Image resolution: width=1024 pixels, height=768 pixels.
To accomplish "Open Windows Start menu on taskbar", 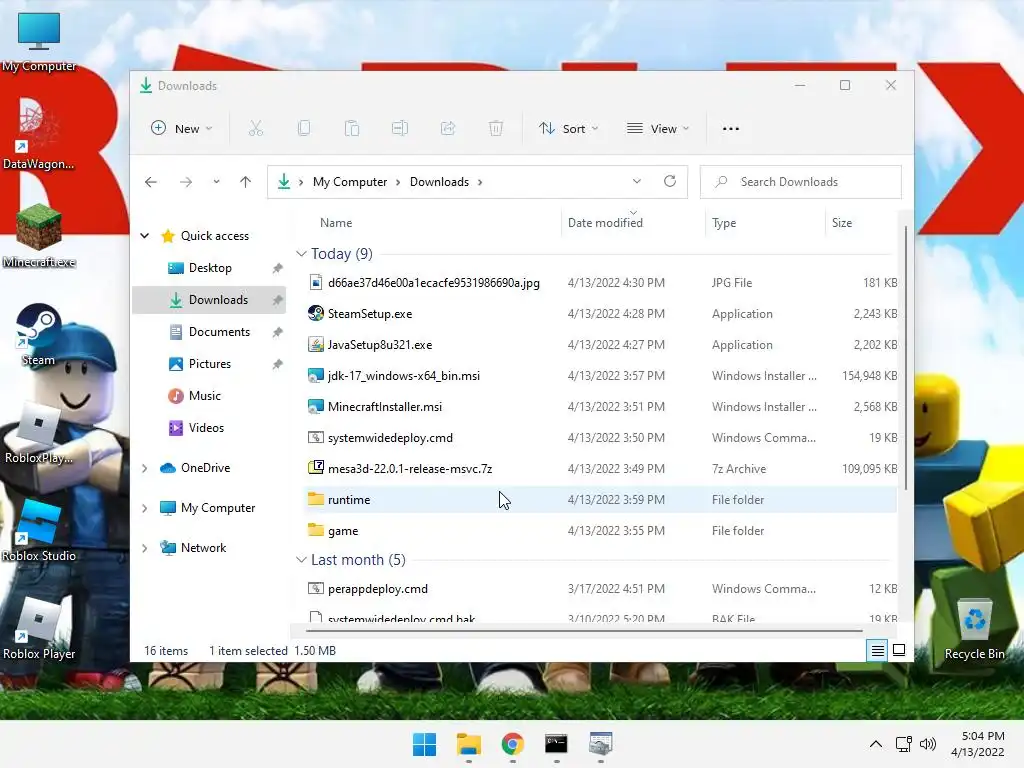I will 424,744.
